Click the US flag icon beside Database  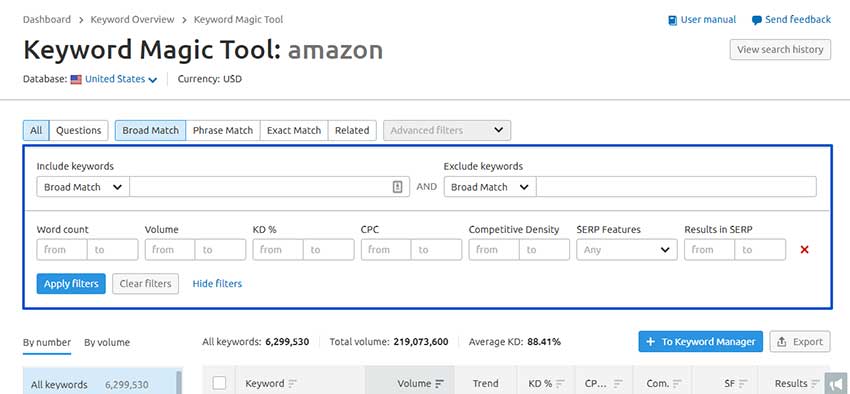76,79
